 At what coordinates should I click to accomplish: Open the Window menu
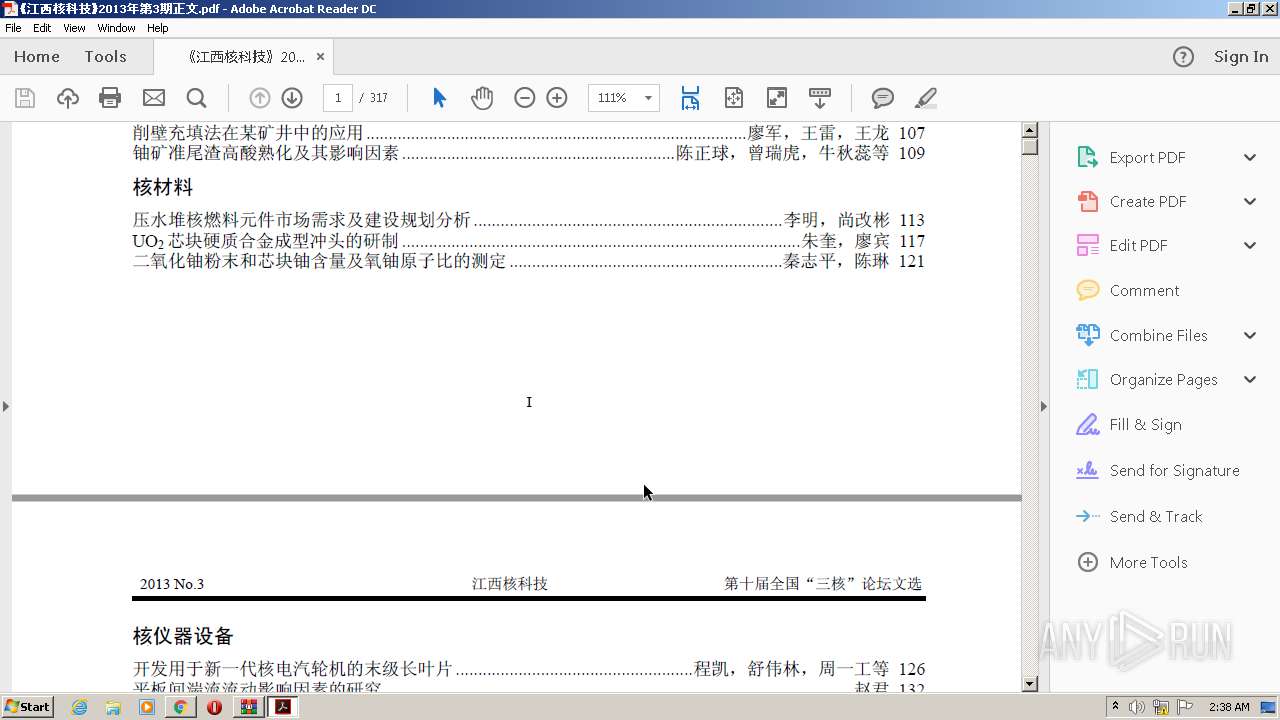tap(116, 28)
